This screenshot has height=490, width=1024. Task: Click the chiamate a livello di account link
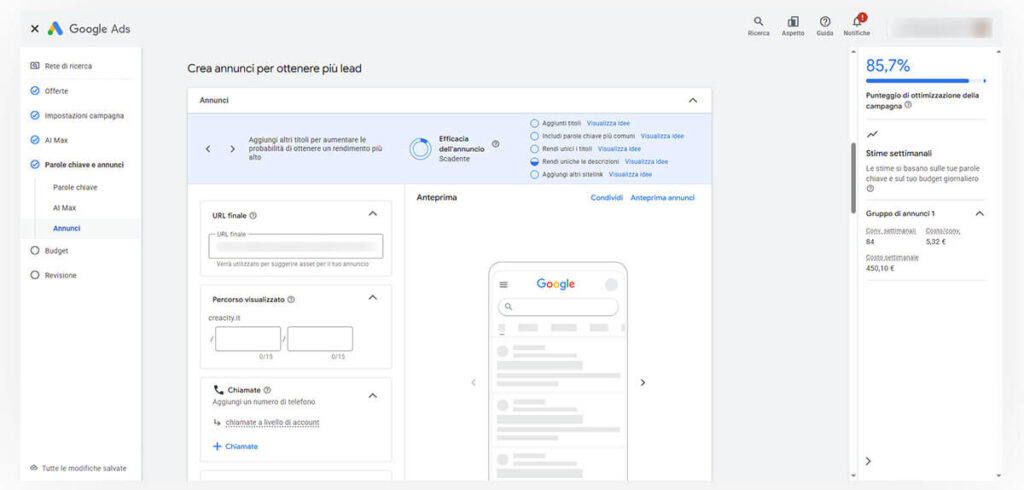coord(272,423)
